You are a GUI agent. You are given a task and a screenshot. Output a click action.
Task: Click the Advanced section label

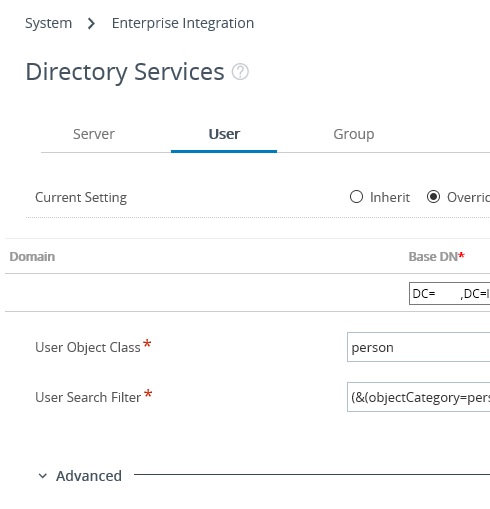click(89, 476)
